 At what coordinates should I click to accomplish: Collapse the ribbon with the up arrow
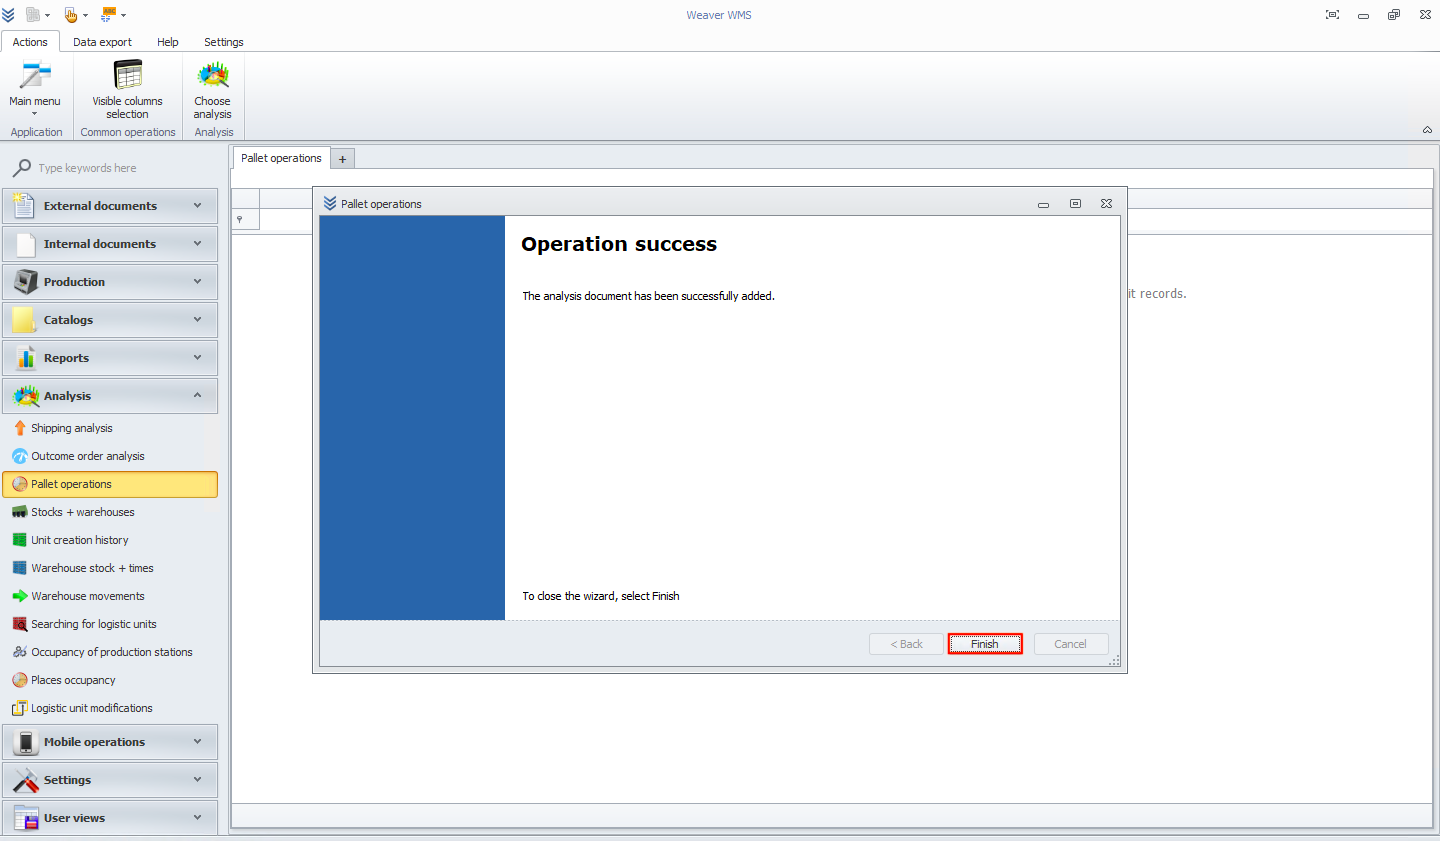click(1427, 130)
